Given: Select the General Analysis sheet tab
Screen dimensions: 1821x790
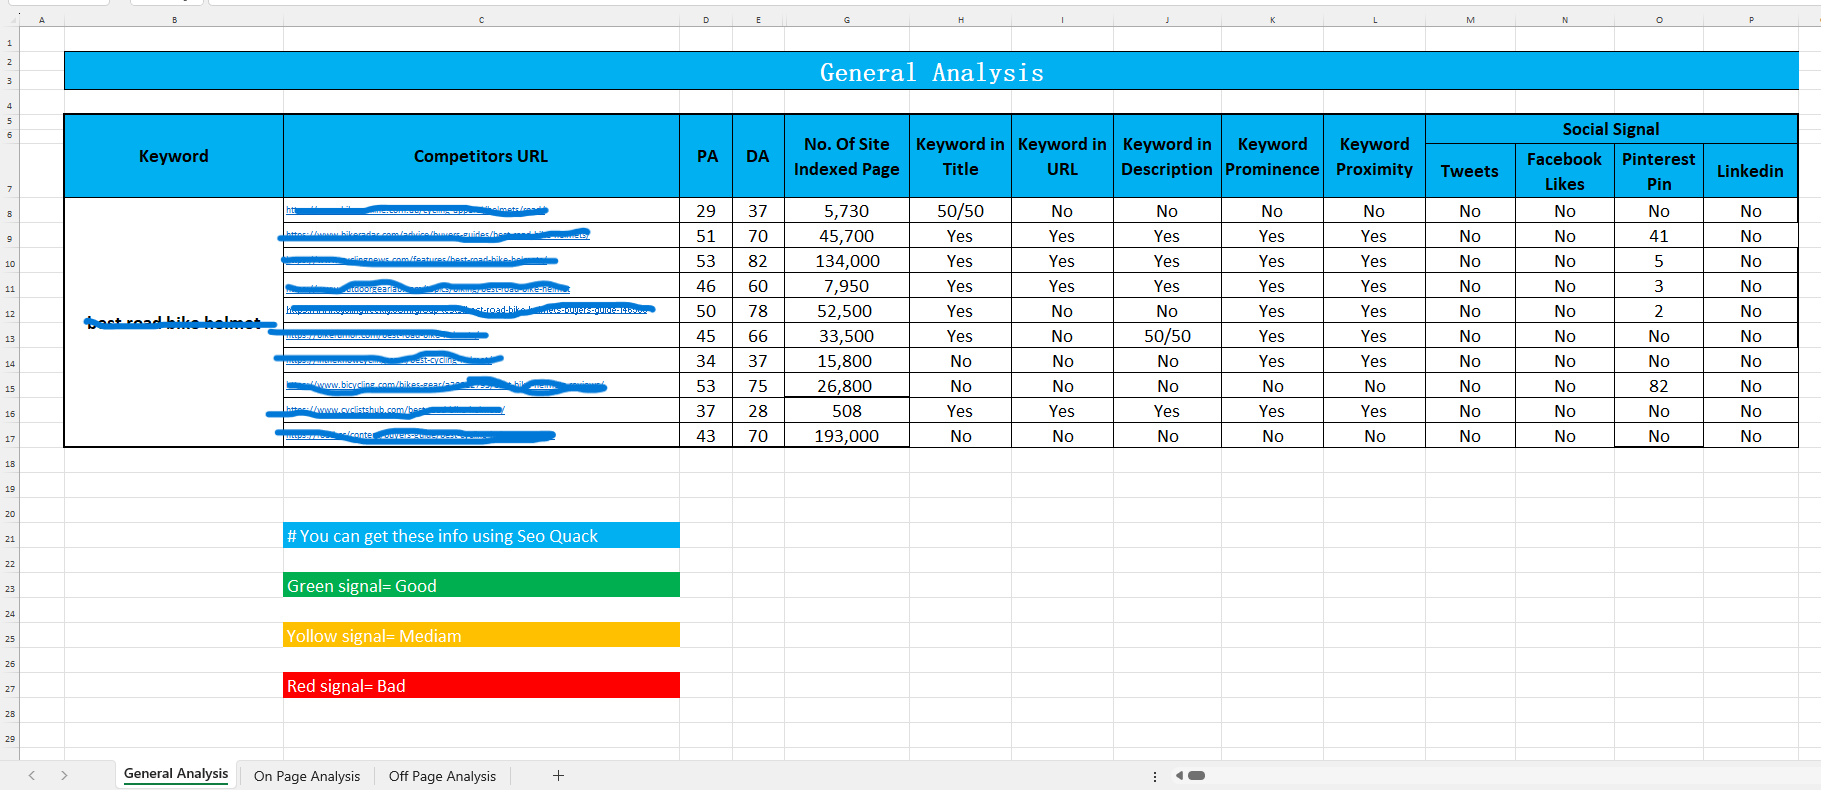Looking at the screenshot, I should coord(176,774).
